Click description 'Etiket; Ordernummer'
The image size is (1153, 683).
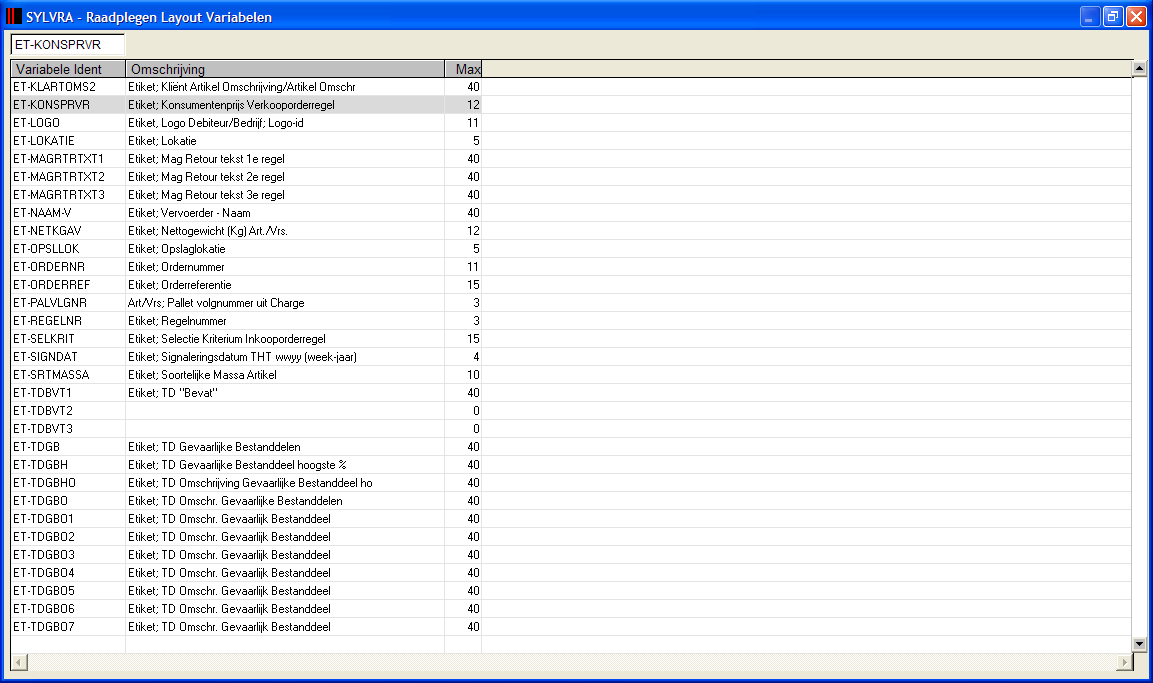tap(176, 267)
